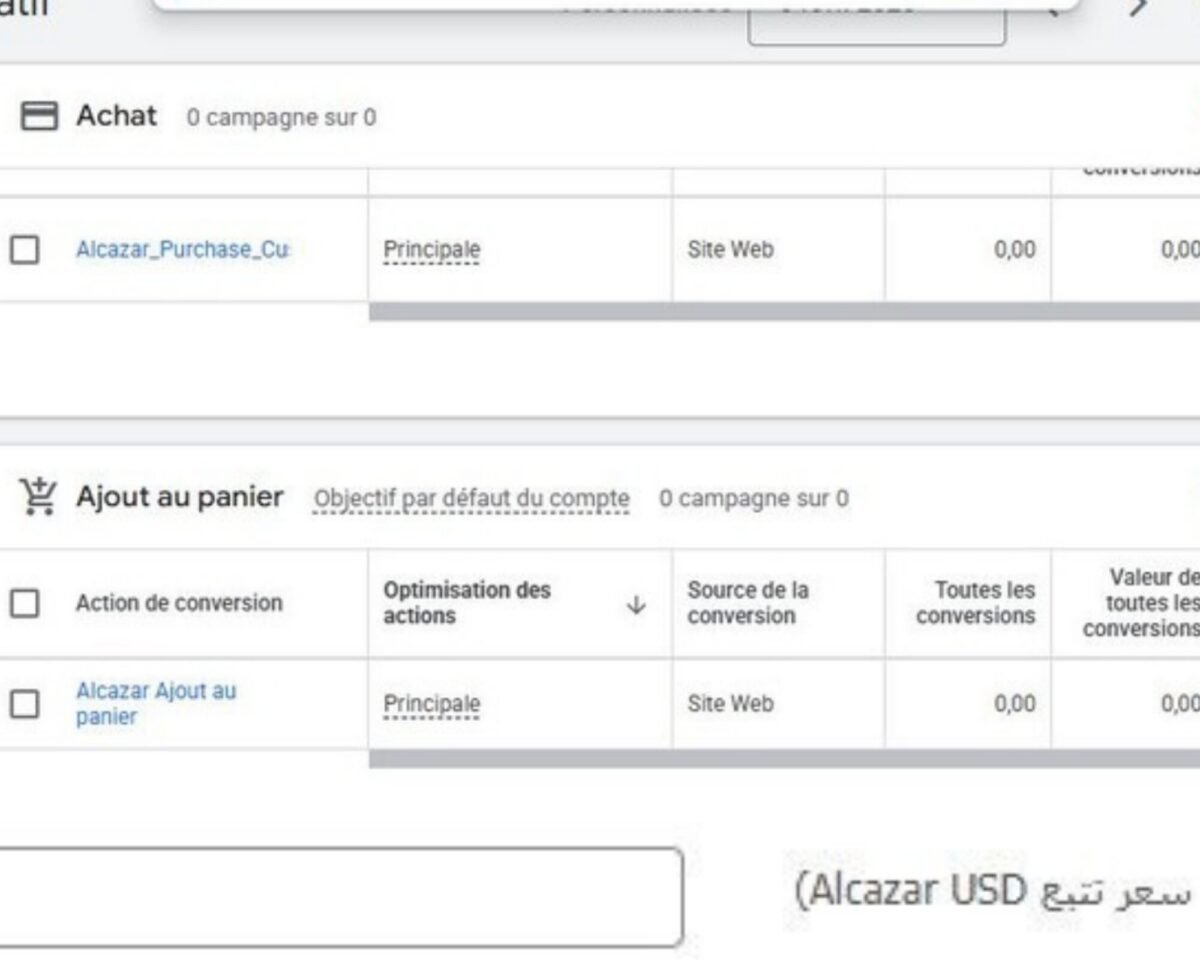Click the credit card icon beside Achat
The width and height of the screenshot is (1200, 960).
click(39, 117)
